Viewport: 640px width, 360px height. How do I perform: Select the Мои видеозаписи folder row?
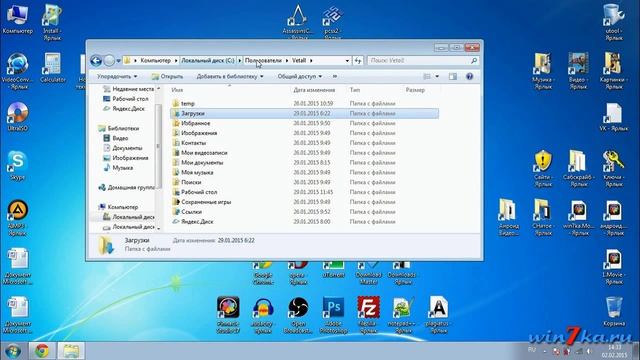click(x=304, y=153)
